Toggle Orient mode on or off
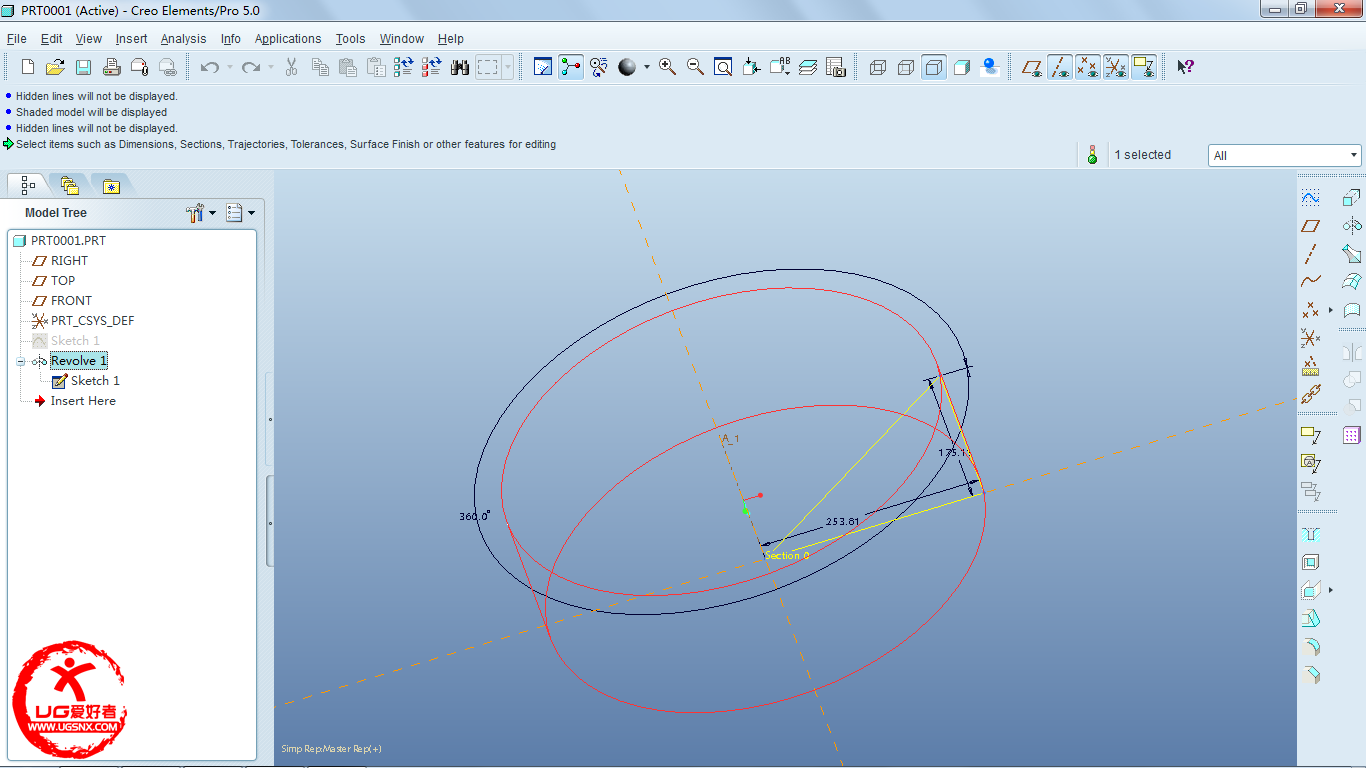Viewport: 1366px width, 768px height. click(x=599, y=67)
